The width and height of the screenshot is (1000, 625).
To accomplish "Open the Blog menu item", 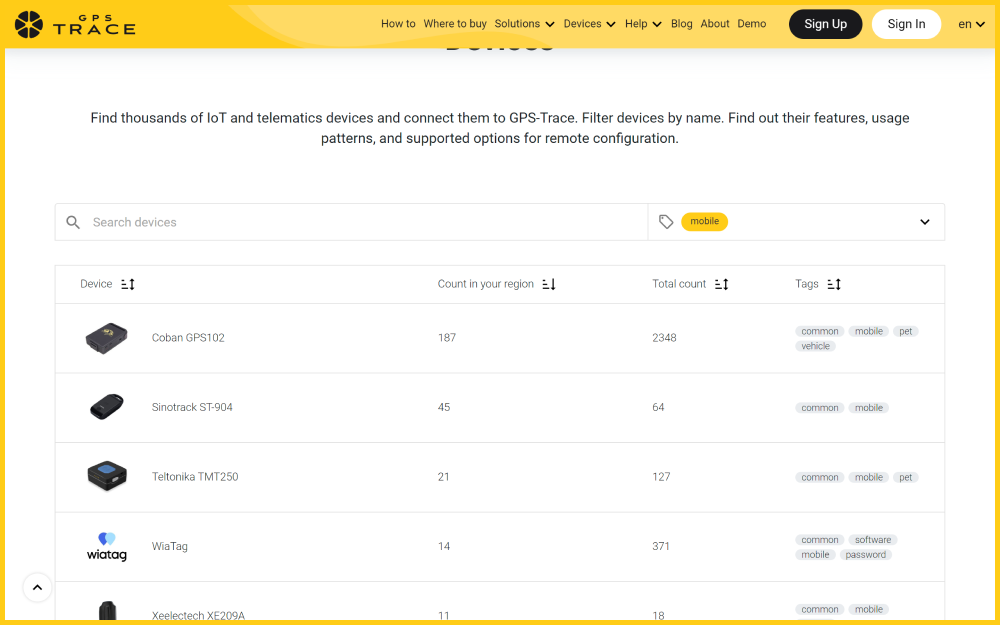I will click(x=682, y=24).
